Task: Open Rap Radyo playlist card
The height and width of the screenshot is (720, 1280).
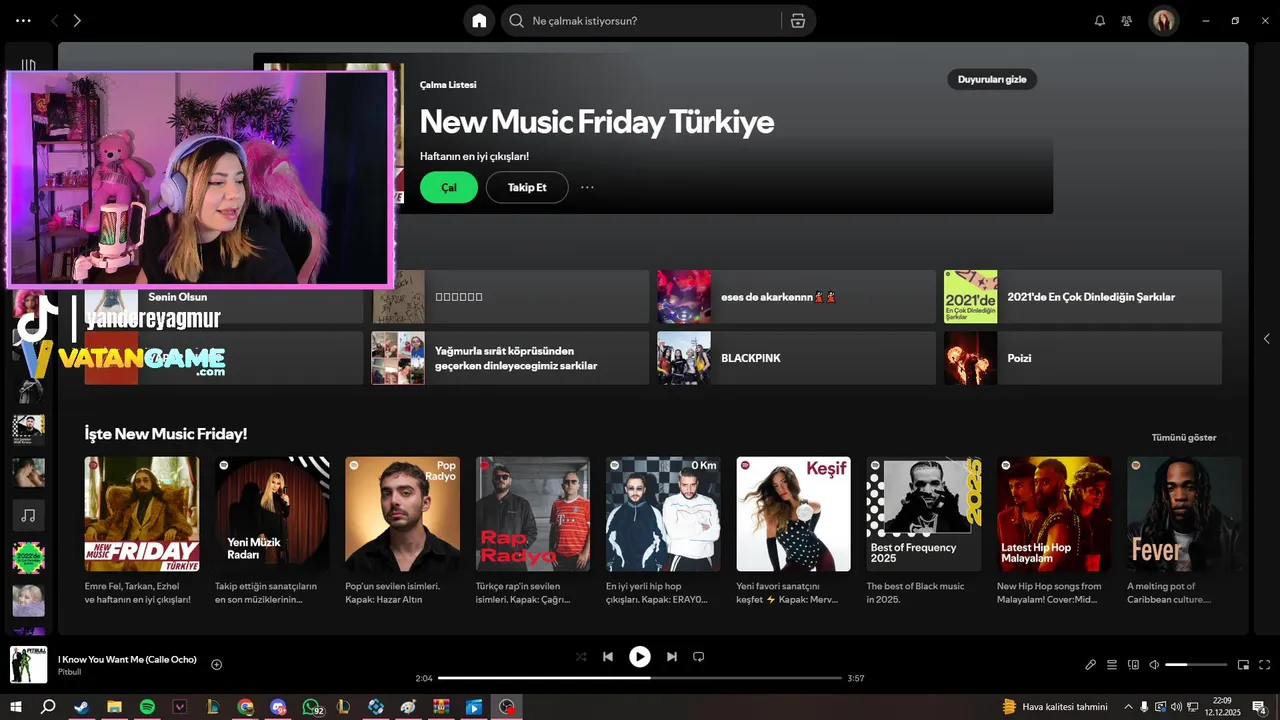Action: click(533, 531)
